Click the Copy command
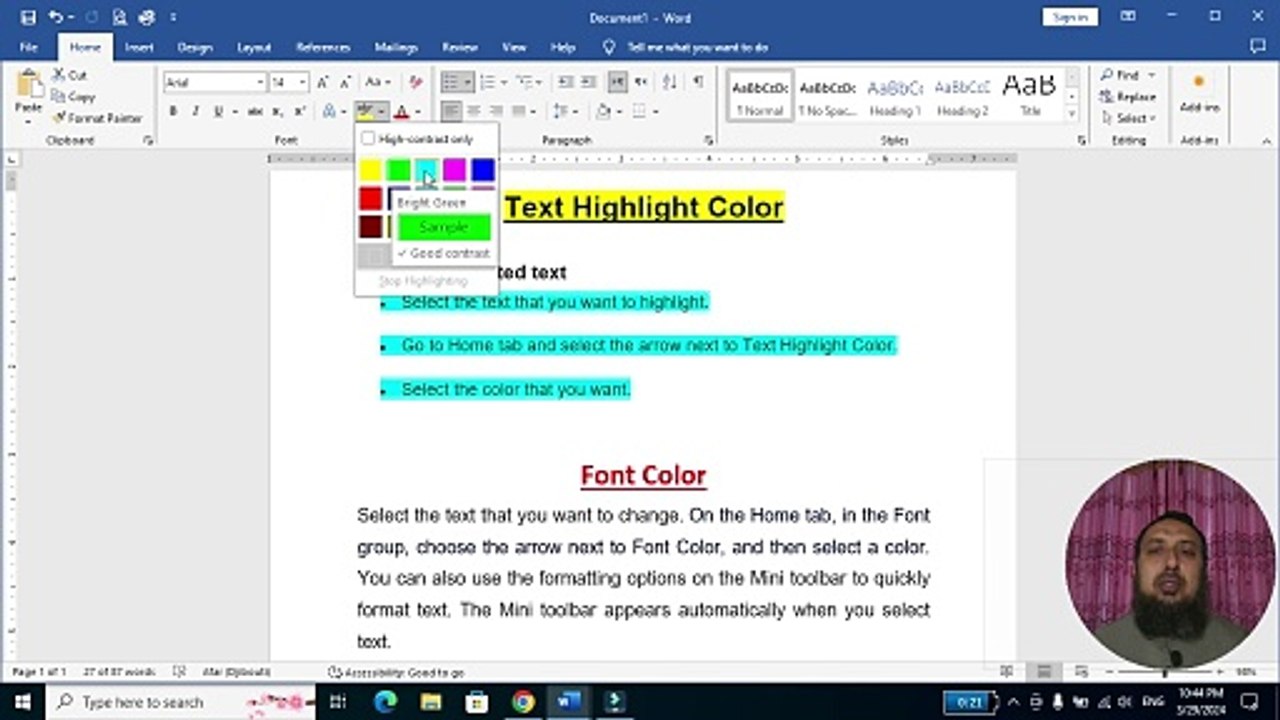 click(74, 96)
